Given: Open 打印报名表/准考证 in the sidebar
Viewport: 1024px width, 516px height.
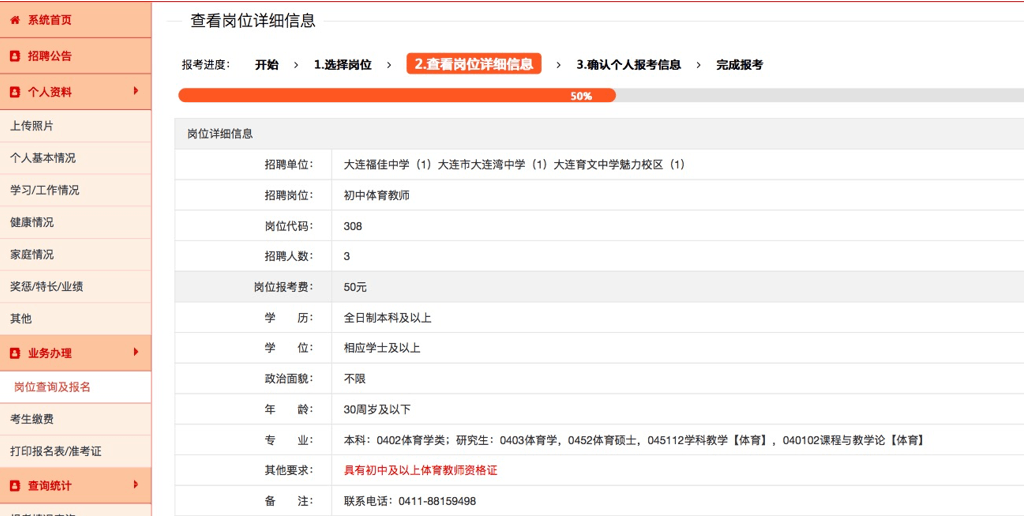Looking at the screenshot, I should pos(55,451).
